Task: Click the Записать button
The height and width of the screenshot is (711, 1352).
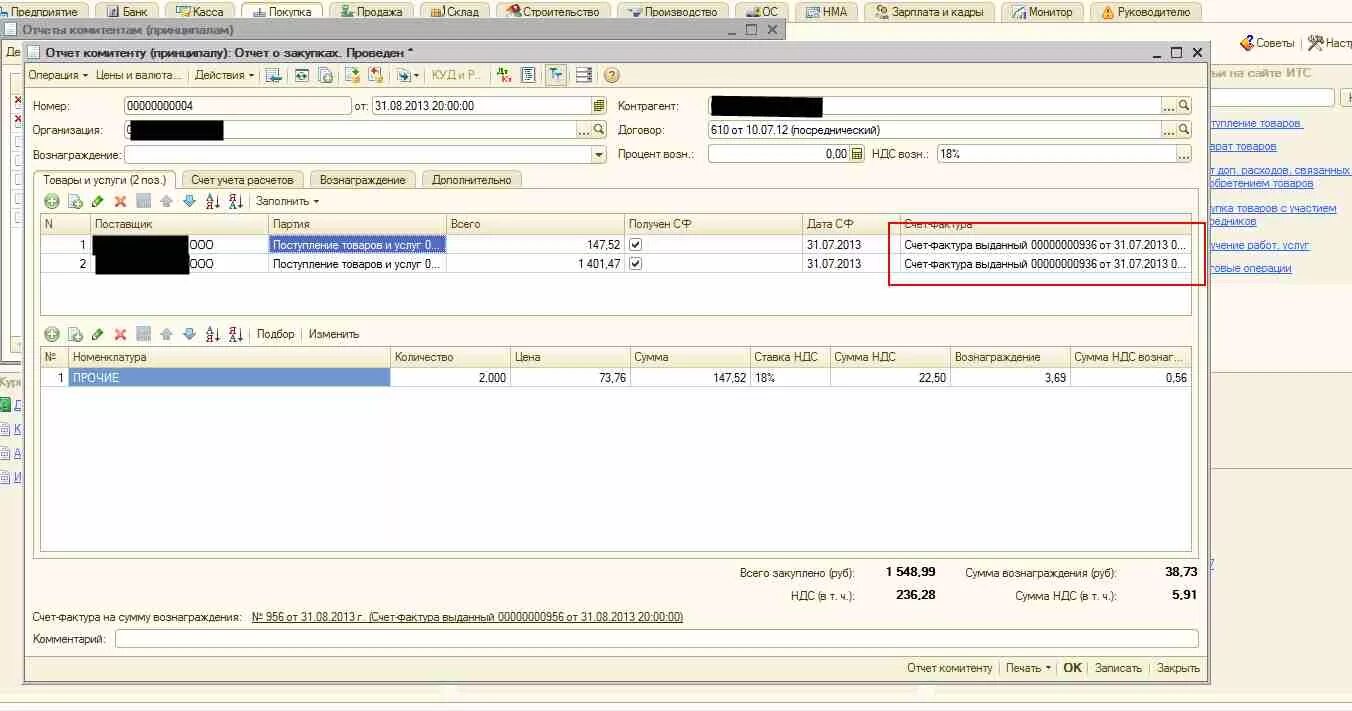Action: tap(1118, 668)
